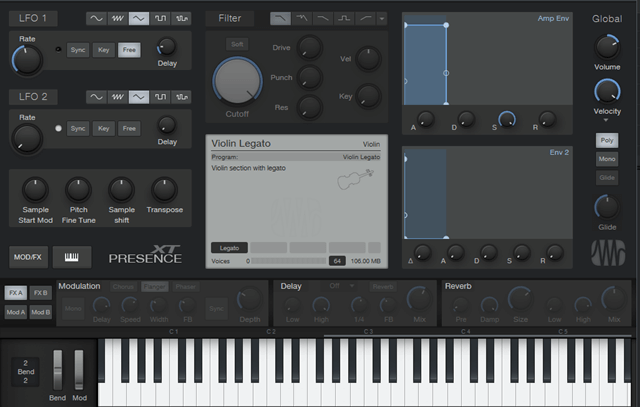Viewport: 640px width, 407px height.
Task: Select Phaser modulation type
Action: [185, 287]
